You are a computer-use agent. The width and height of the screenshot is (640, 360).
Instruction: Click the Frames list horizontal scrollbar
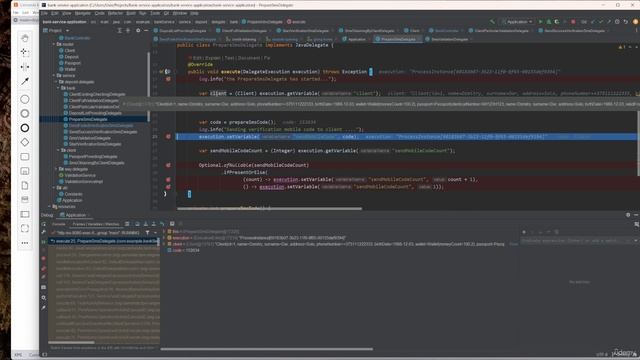(x=71, y=342)
